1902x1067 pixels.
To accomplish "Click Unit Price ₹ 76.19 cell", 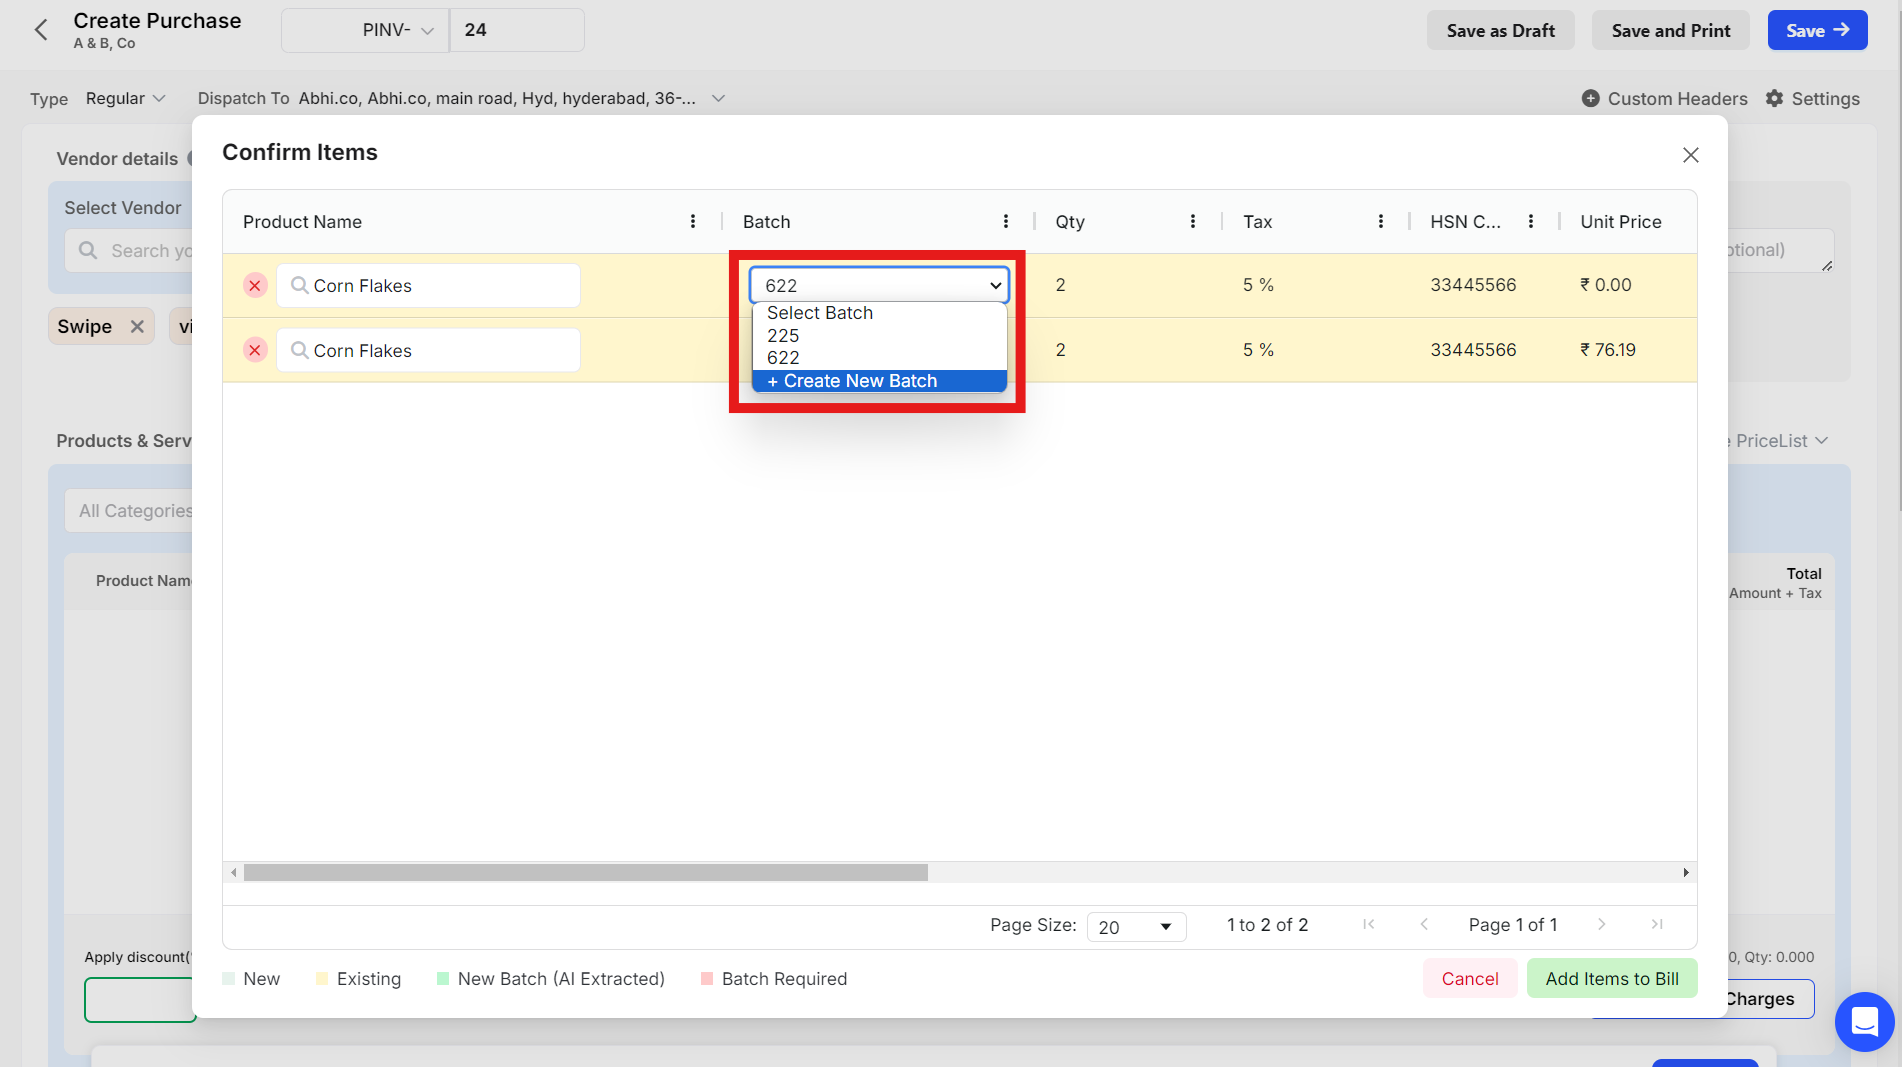I will point(1628,350).
